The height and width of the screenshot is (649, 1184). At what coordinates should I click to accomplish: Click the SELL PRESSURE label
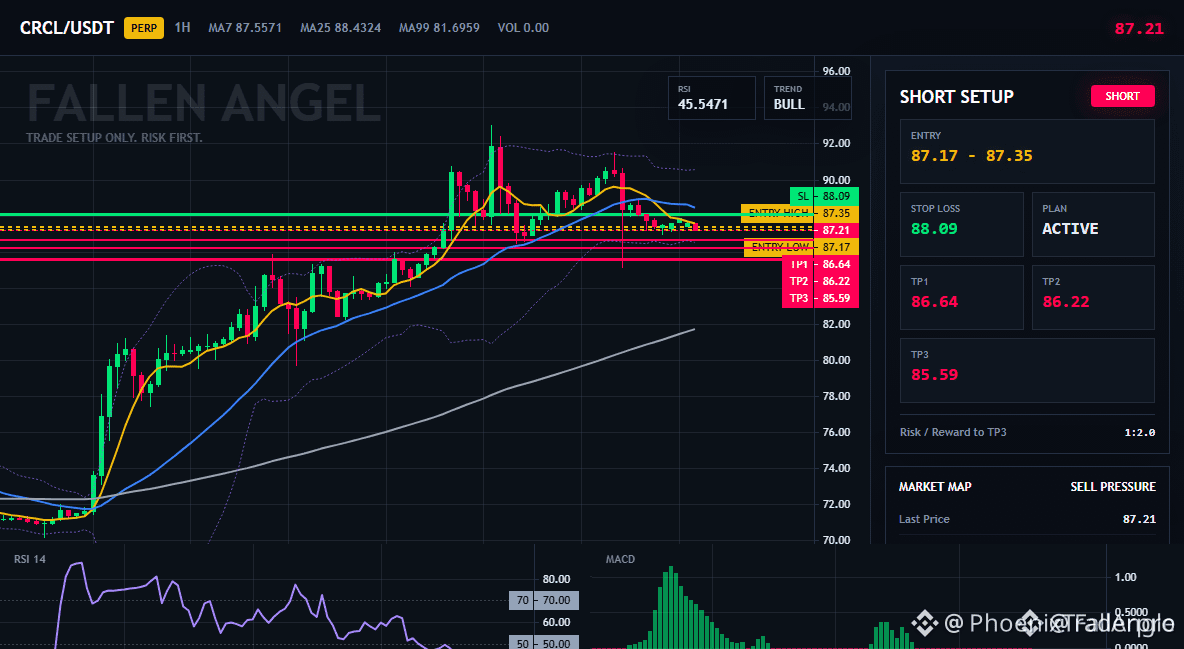1112,487
